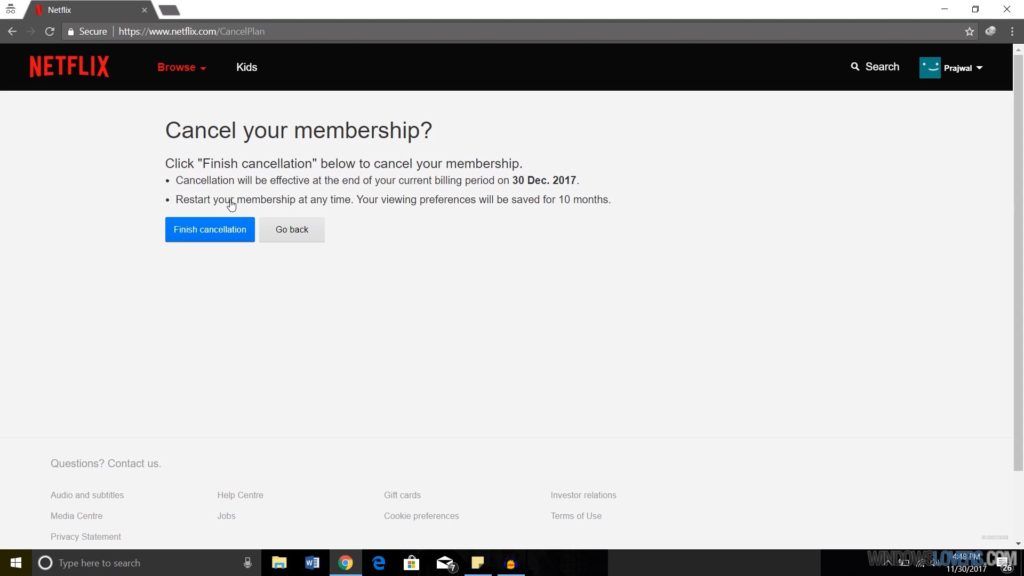
Task: Close the Netflix tab
Action: [144, 10]
